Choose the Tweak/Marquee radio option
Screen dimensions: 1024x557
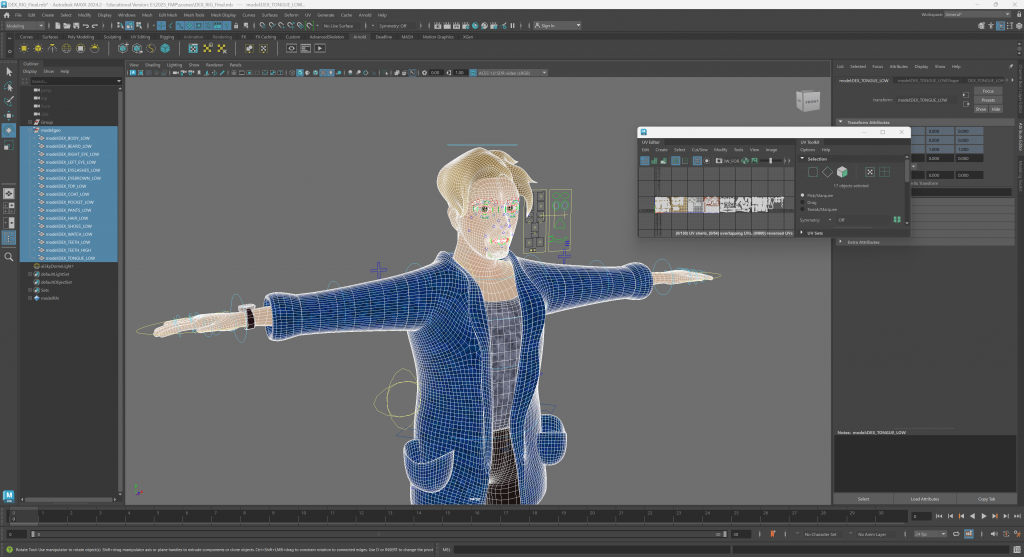803,209
